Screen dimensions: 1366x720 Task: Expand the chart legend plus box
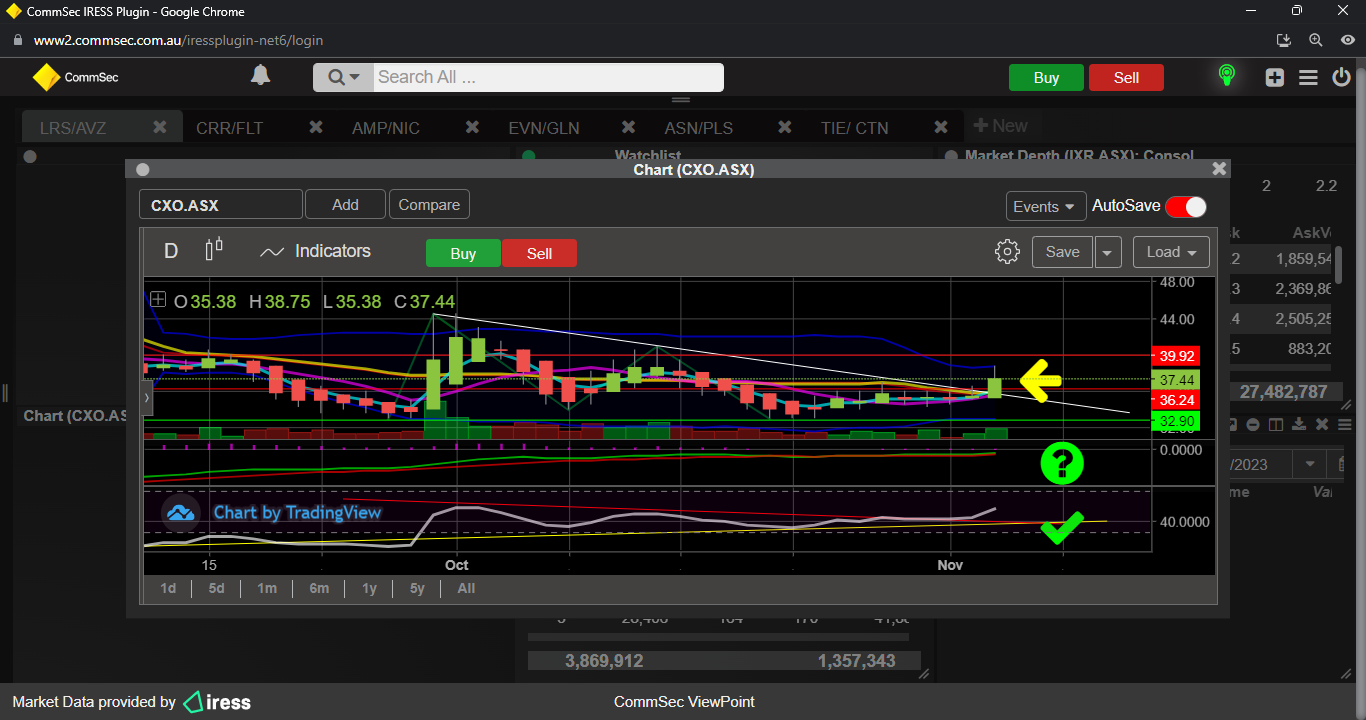[158, 299]
